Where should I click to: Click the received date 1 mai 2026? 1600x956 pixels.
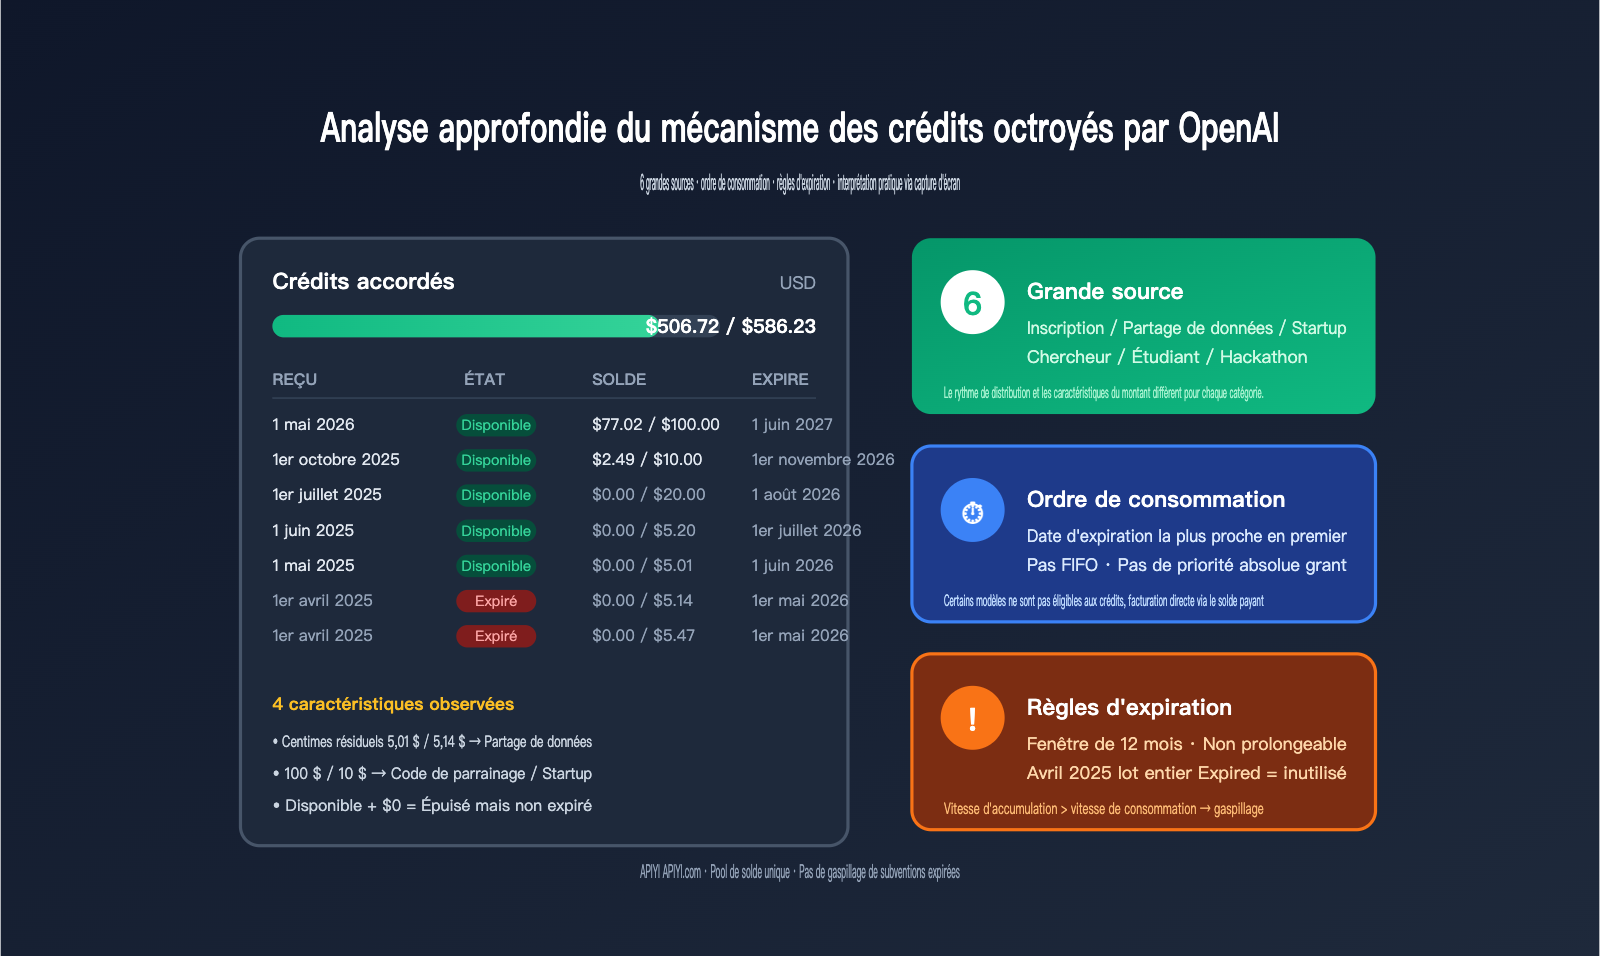[x=313, y=424]
